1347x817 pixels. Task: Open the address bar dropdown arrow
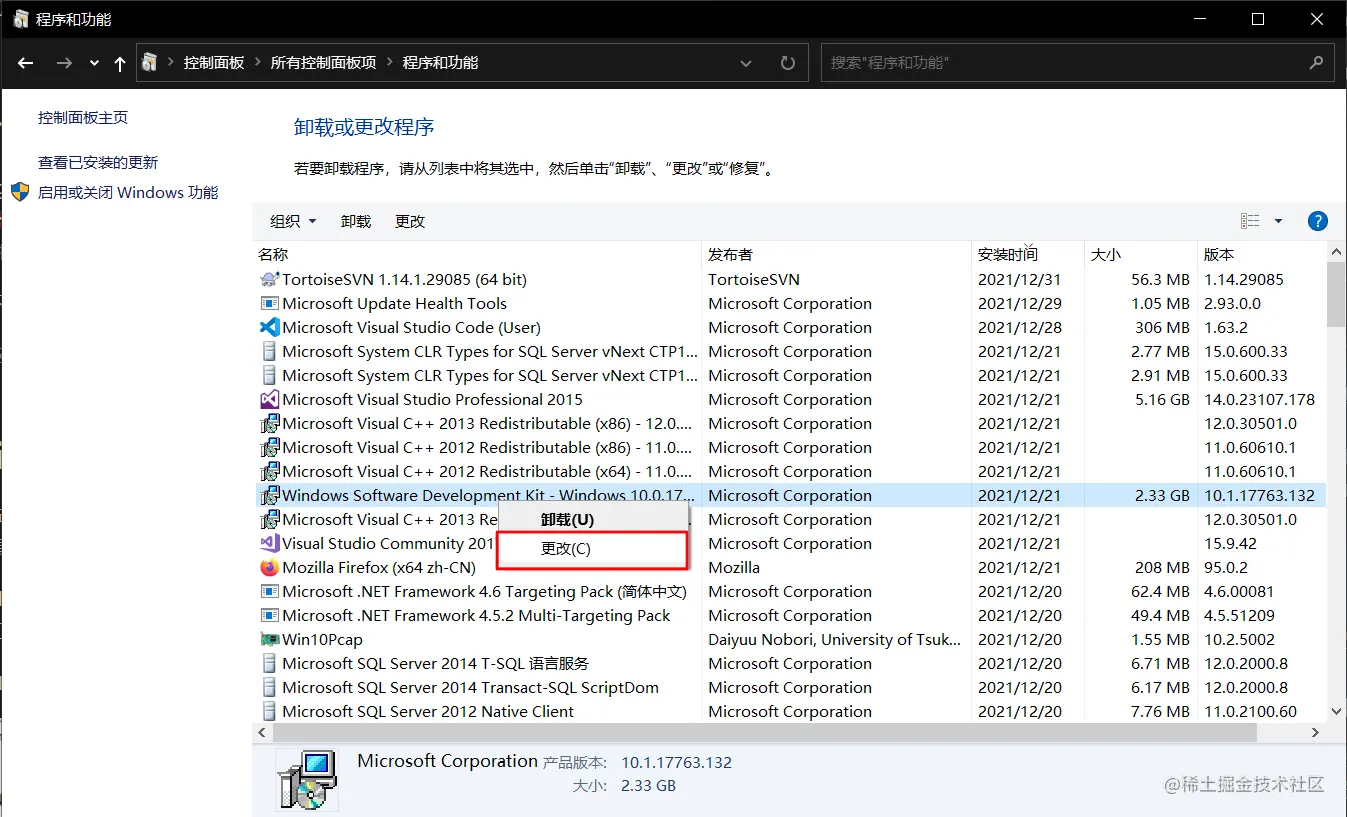[746, 62]
